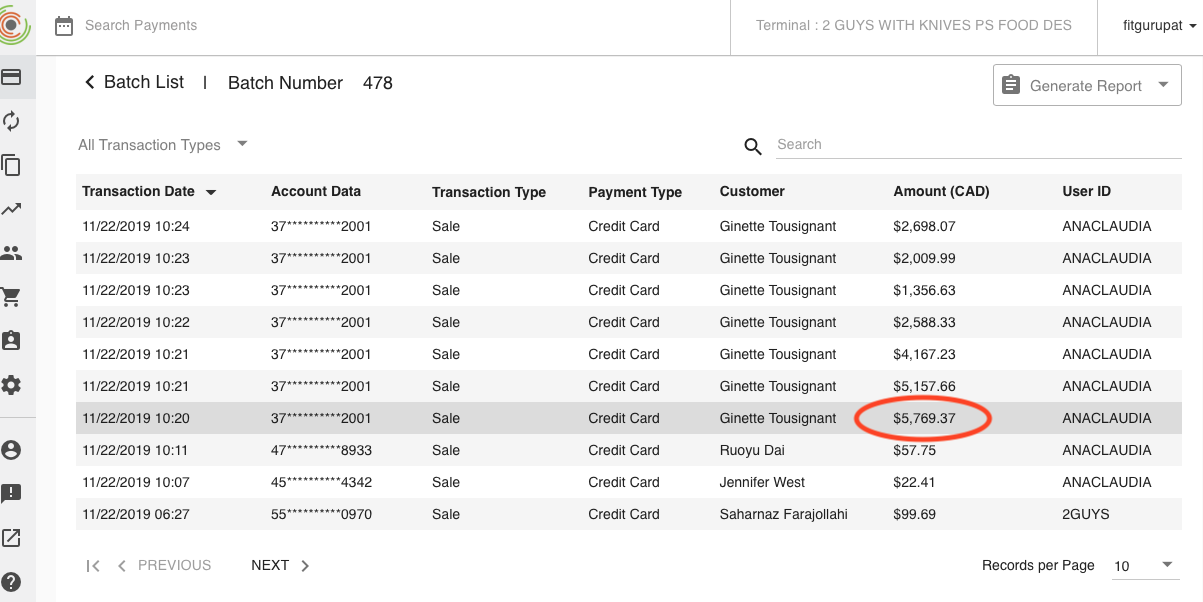Open the batches stacked pages sidebar icon

pyautogui.click(x=12, y=165)
